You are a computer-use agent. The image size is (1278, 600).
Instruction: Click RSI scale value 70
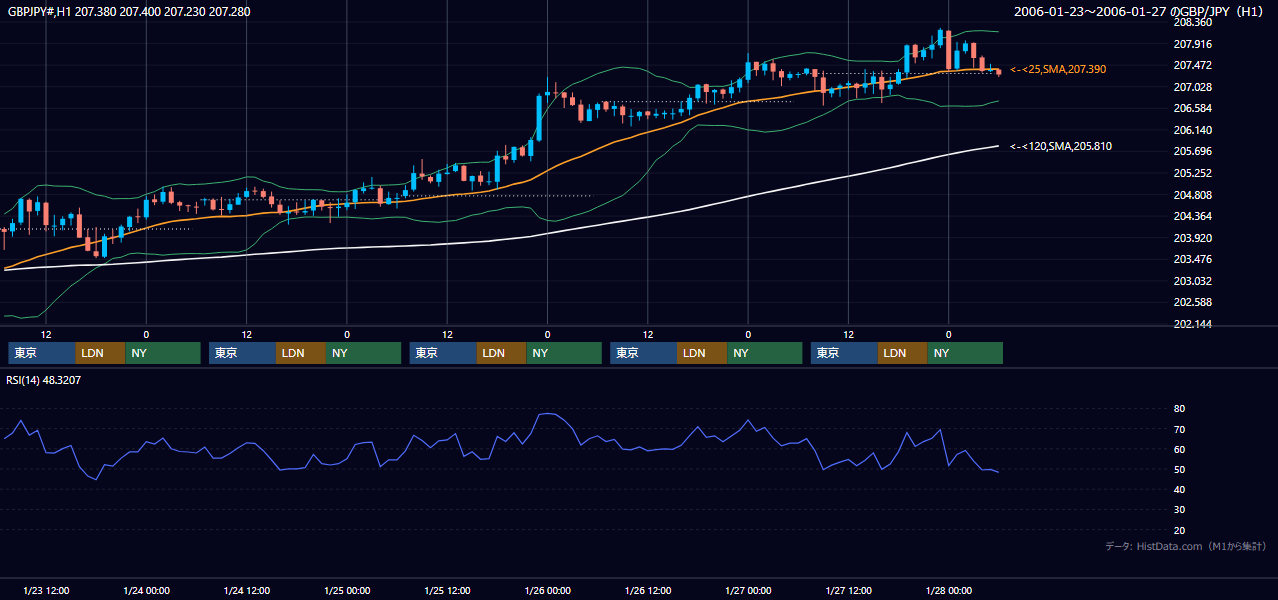1179,429
